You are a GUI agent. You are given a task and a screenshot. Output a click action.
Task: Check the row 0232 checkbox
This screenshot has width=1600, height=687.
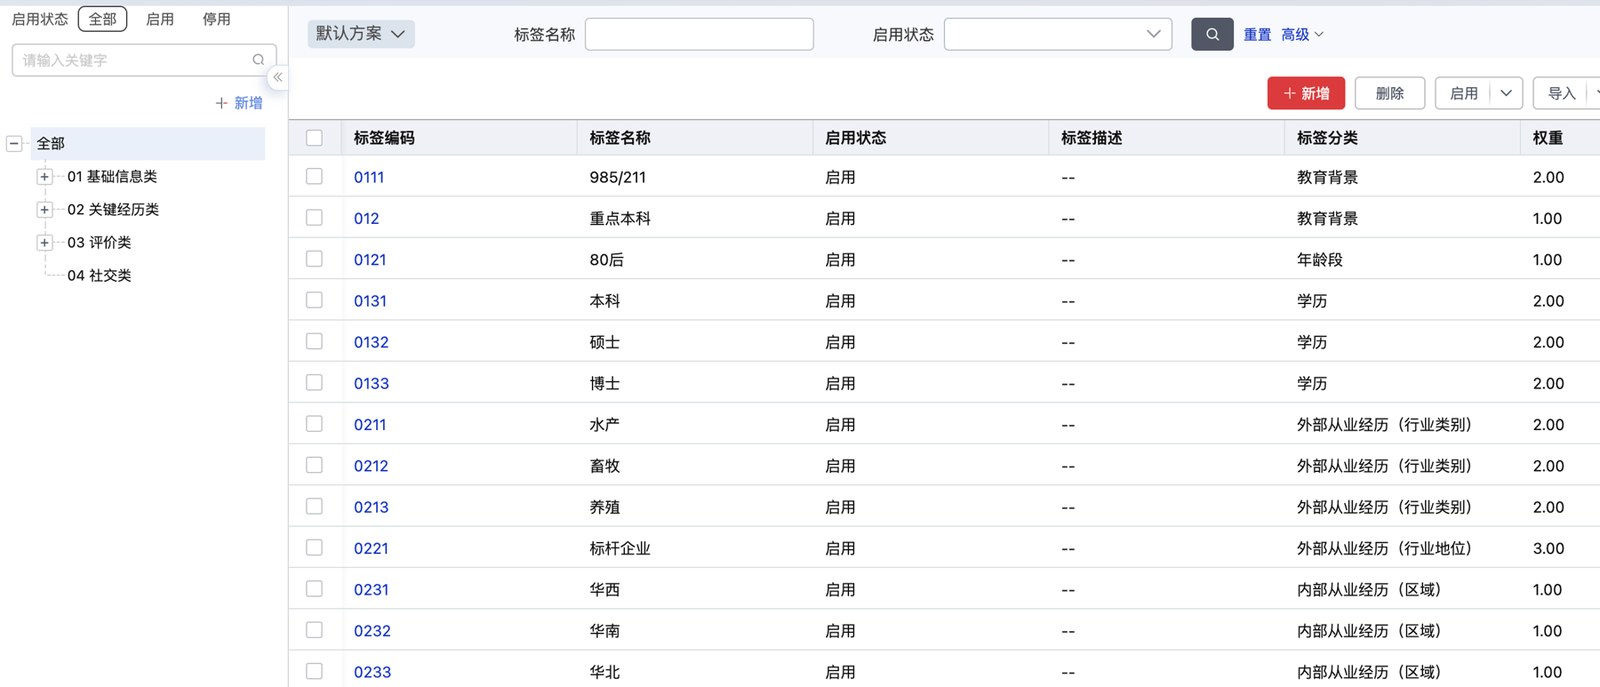(314, 630)
